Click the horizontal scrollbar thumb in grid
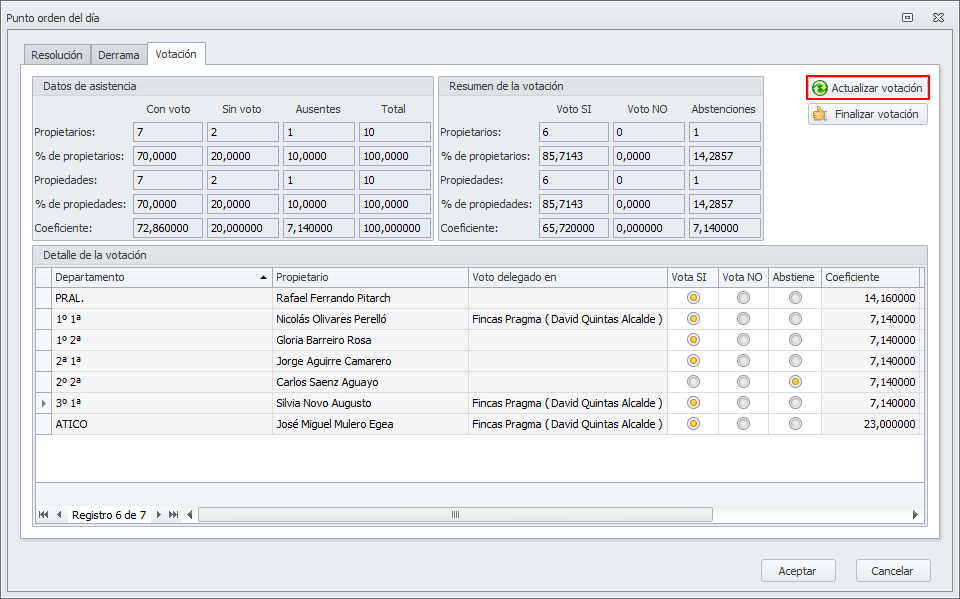Image resolution: width=960 pixels, height=599 pixels. coord(455,515)
